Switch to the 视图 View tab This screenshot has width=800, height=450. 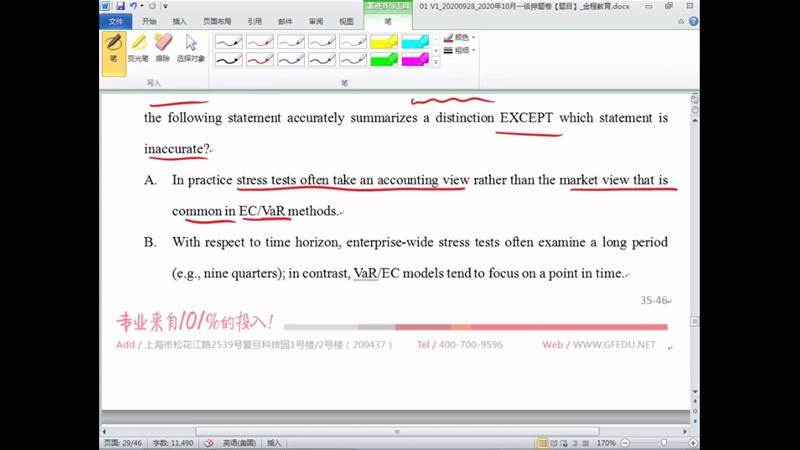point(346,21)
